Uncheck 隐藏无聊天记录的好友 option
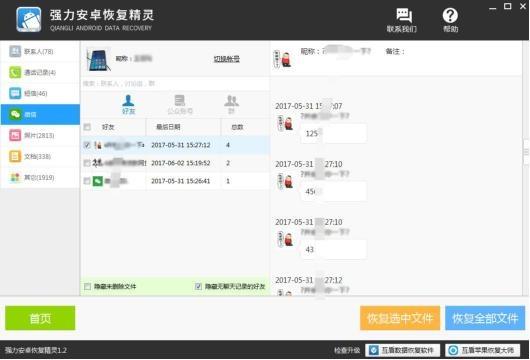Screen dimensions: 530x360 pos(198,286)
